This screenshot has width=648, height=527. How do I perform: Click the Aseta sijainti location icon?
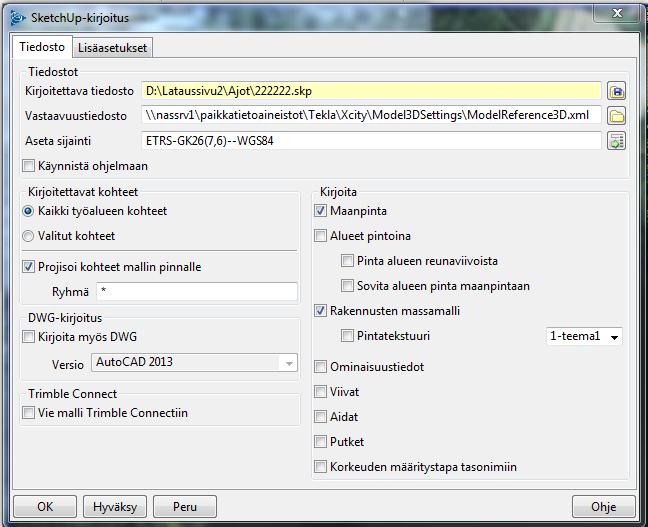pyautogui.click(x=616, y=141)
